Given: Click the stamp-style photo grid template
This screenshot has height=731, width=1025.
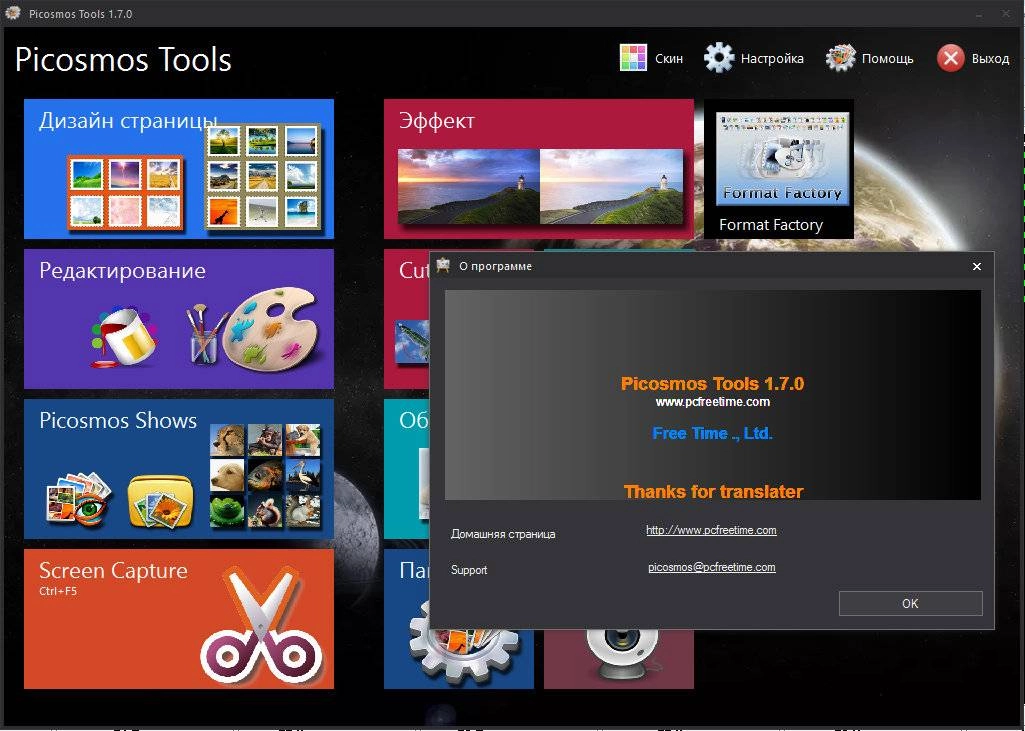Looking at the screenshot, I should click(x=263, y=177).
